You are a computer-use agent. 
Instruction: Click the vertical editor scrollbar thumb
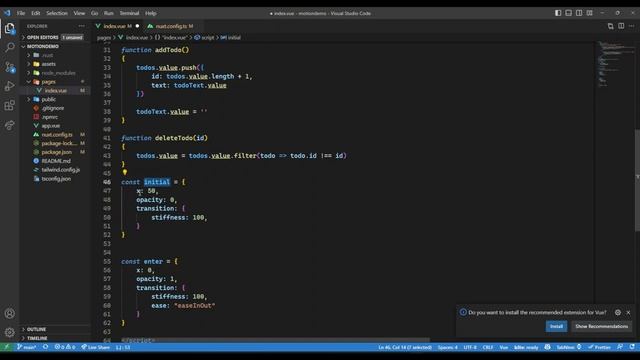(637, 180)
